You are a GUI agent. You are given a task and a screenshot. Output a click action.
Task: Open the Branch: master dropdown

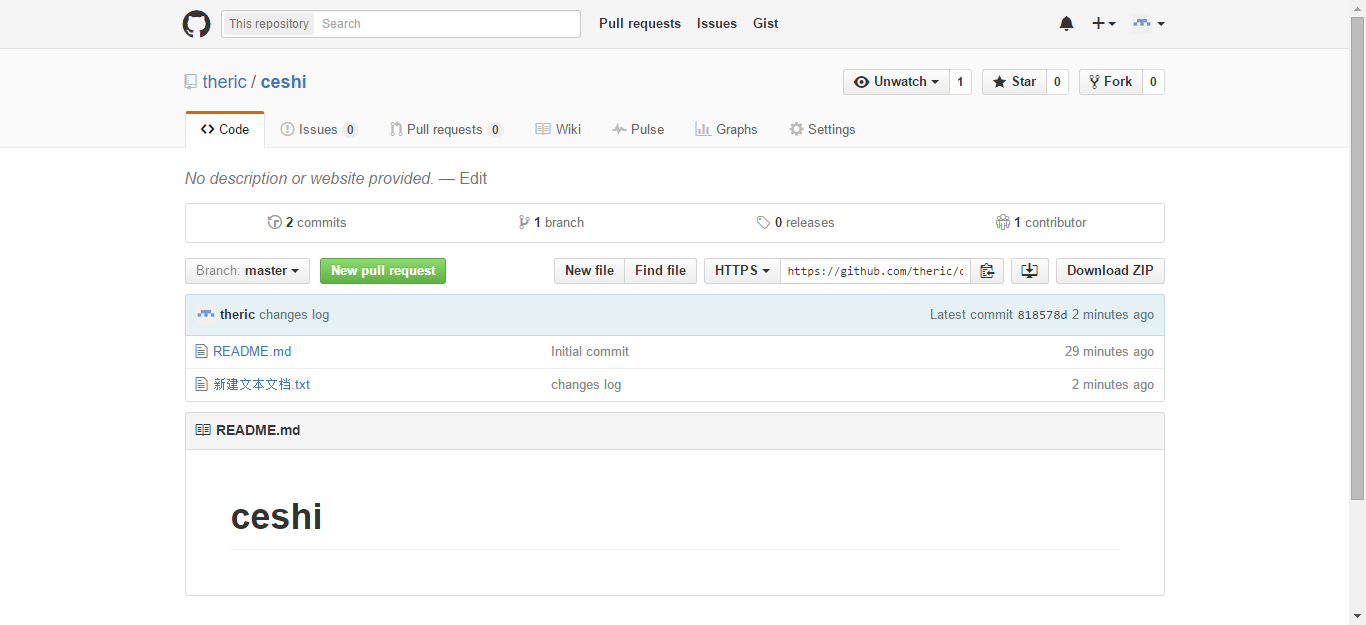247,271
